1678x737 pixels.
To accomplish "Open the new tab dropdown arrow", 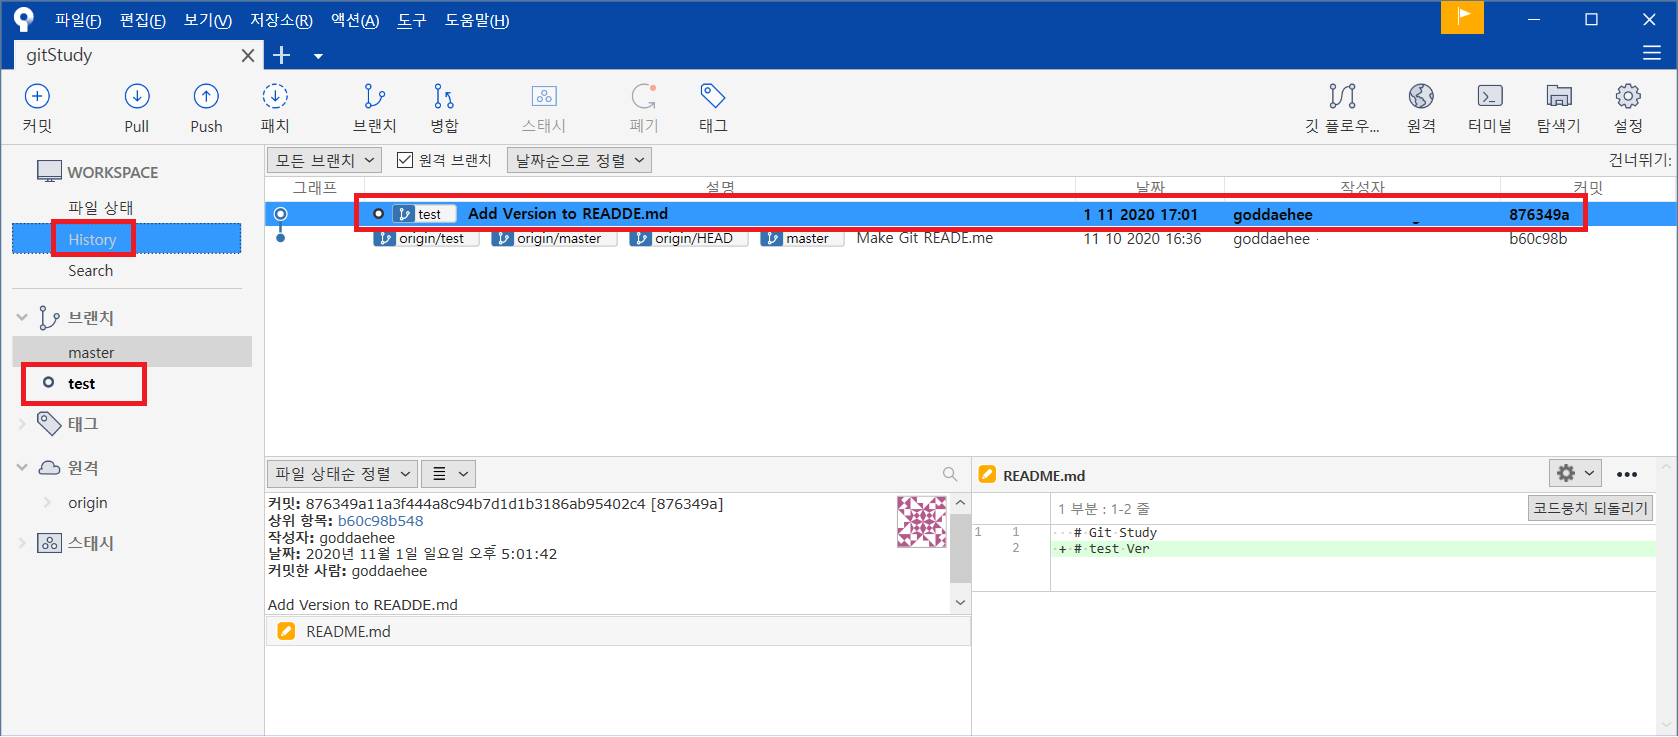I will pyautogui.click(x=318, y=56).
